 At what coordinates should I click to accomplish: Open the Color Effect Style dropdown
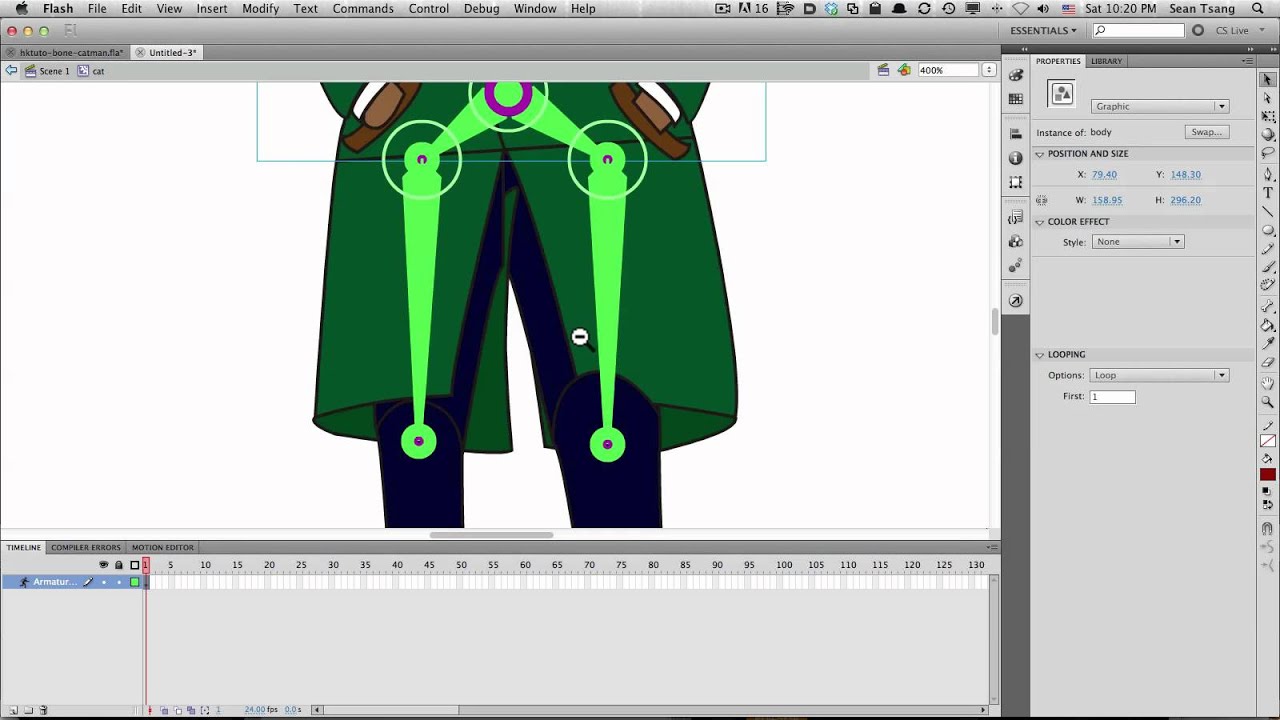[1137, 242]
